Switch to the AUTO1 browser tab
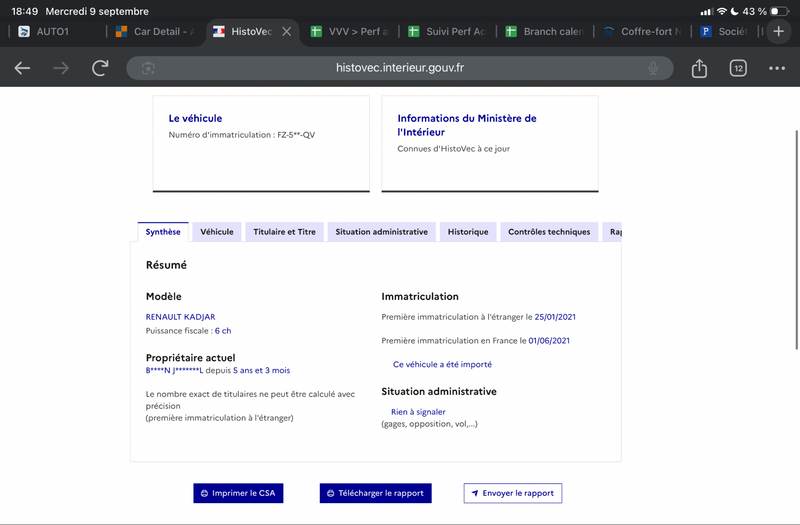 [x=53, y=32]
